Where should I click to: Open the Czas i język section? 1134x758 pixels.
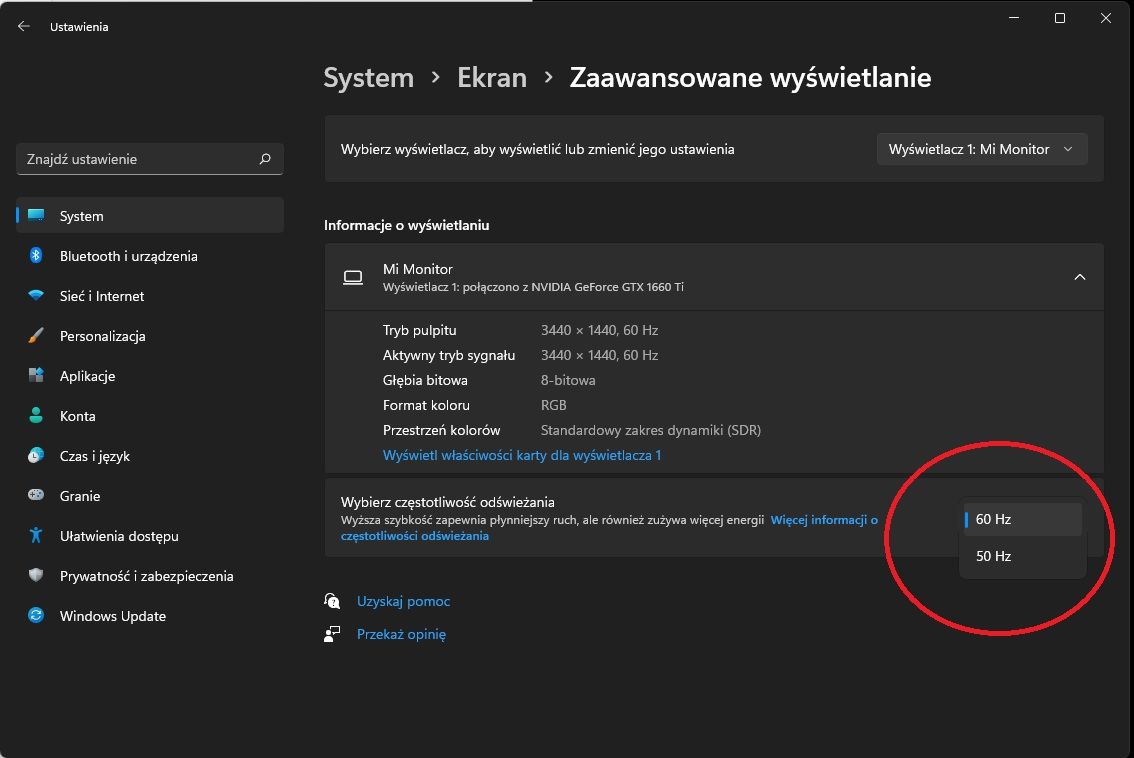click(95, 456)
